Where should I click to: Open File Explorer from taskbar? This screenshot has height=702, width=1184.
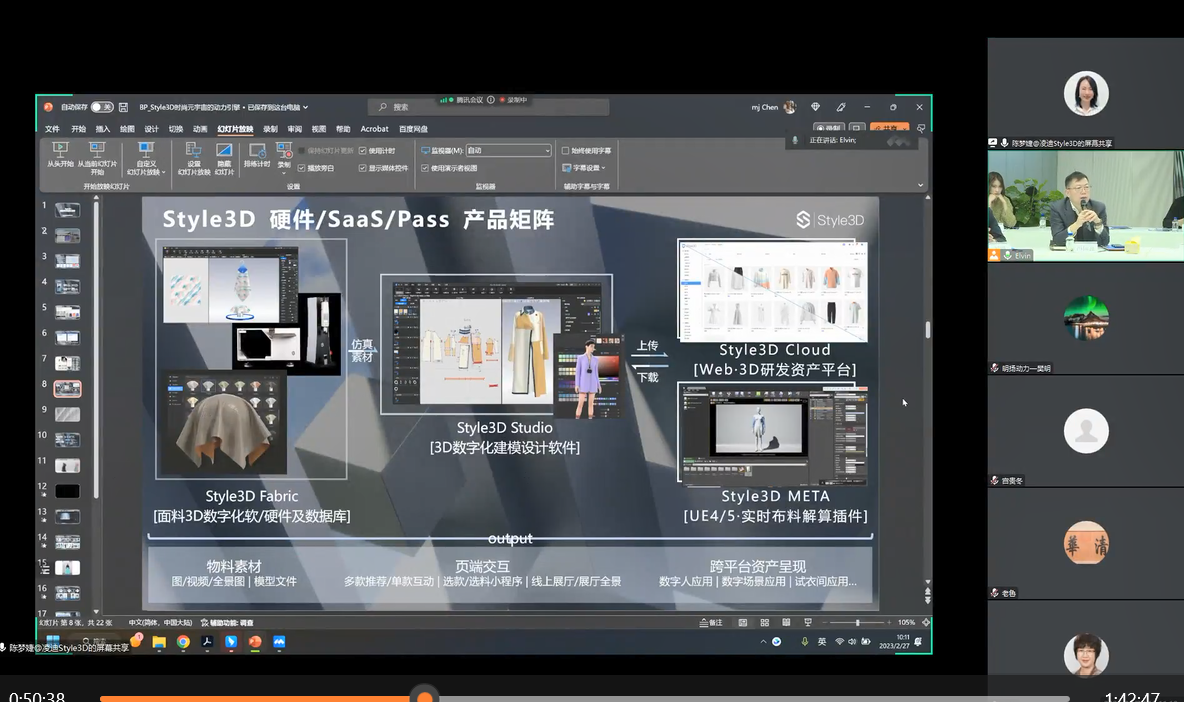point(159,642)
